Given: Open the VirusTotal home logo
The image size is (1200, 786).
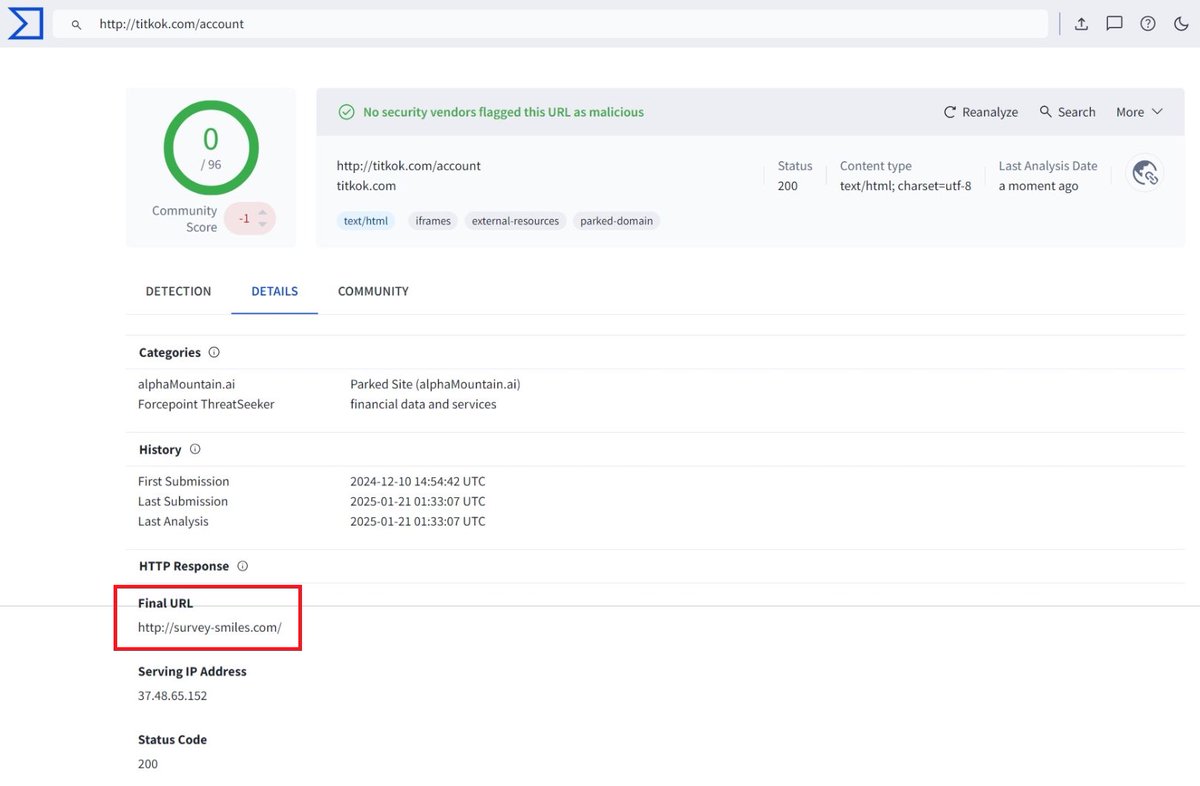Looking at the screenshot, I should pos(25,24).
